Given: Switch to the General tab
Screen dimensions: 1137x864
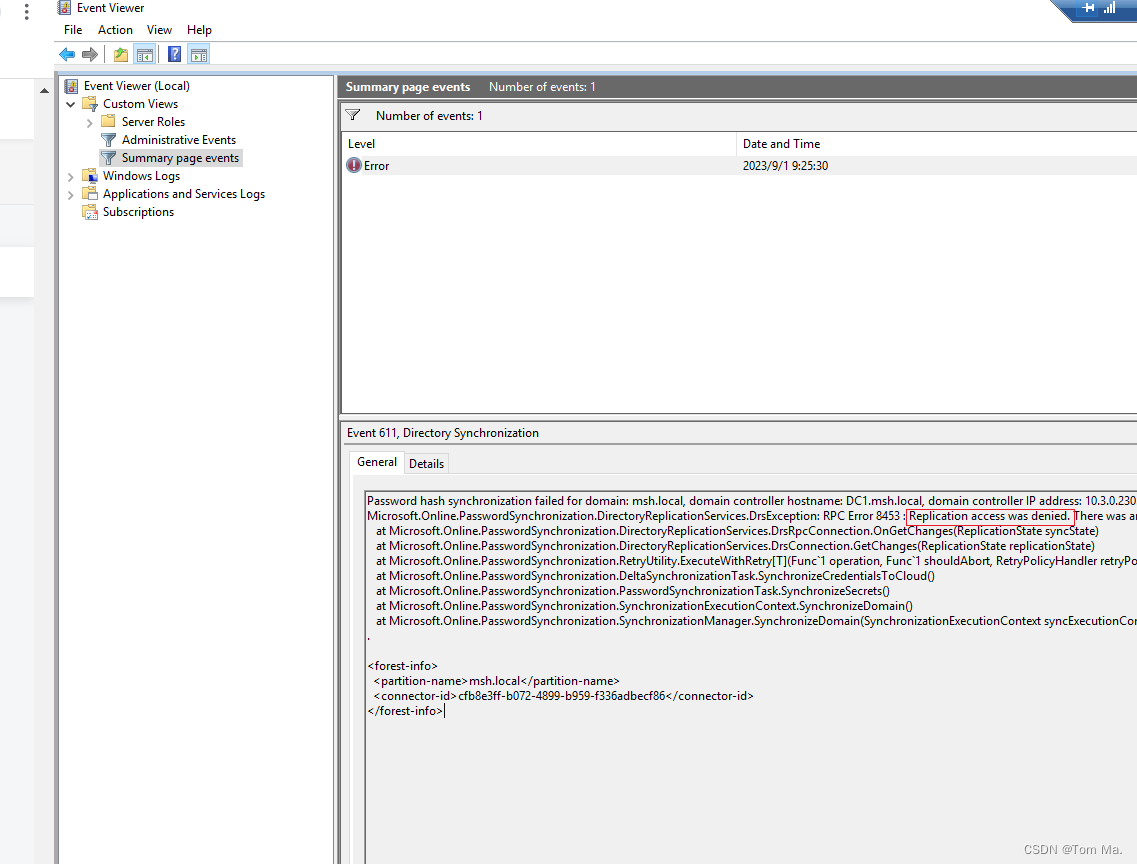Looking at the screenshot, I should (377, 462).
